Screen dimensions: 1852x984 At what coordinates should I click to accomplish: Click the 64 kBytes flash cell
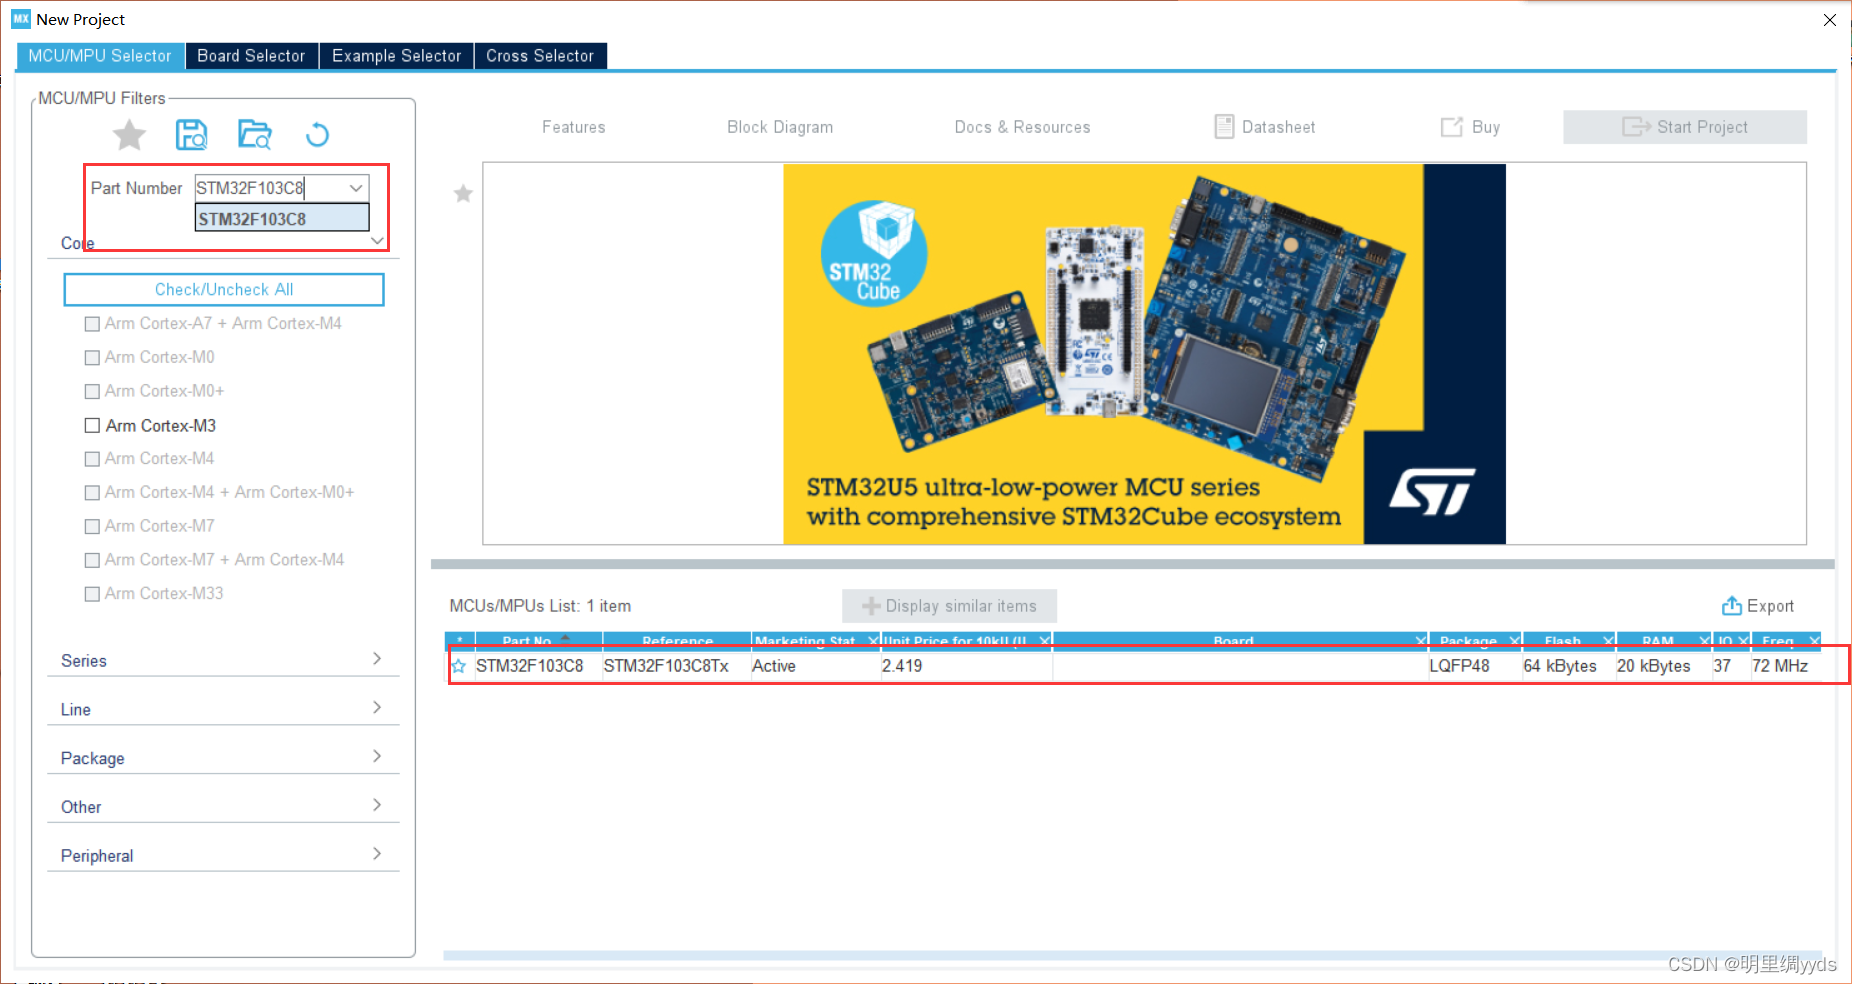pyautogui.click(x=1567, y=666)
